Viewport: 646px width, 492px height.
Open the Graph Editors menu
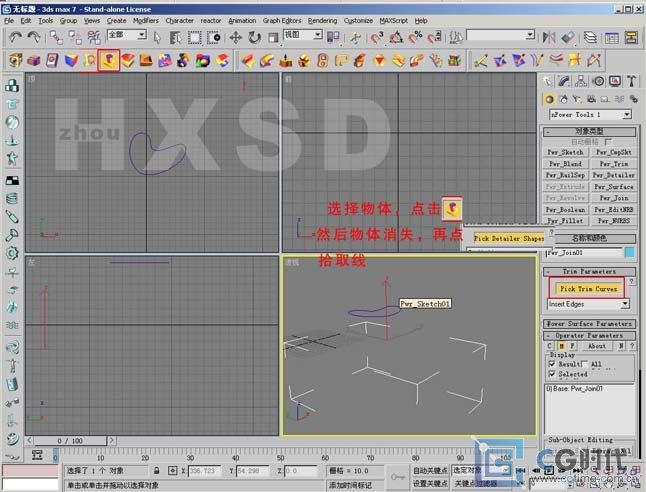coord(282,21)
